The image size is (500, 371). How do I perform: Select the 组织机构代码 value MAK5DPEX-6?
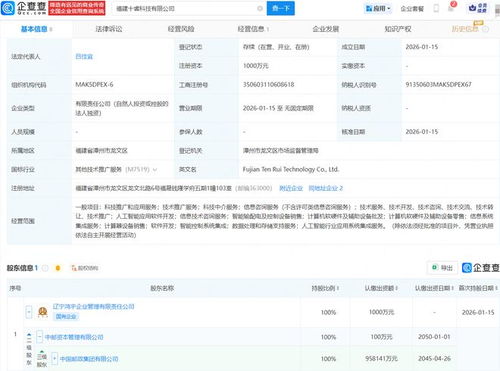(x=94, y=85)
